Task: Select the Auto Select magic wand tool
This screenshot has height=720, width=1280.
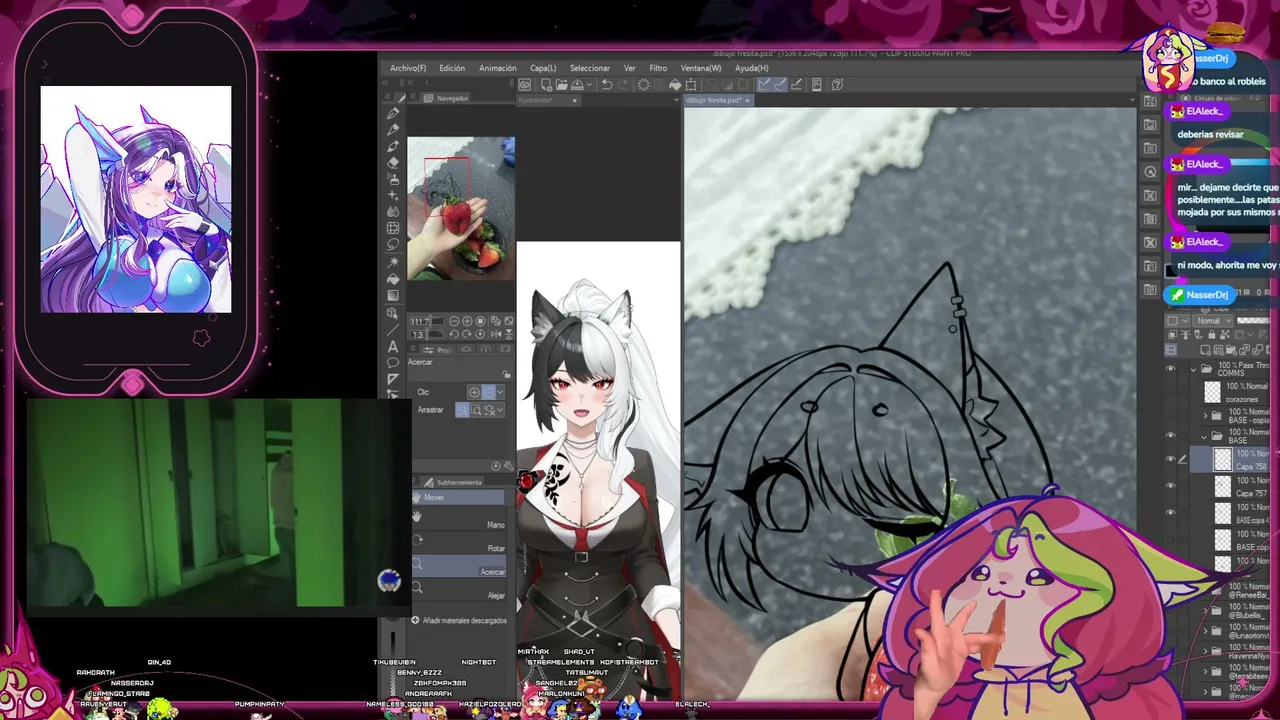Action: tap(393, 262)
